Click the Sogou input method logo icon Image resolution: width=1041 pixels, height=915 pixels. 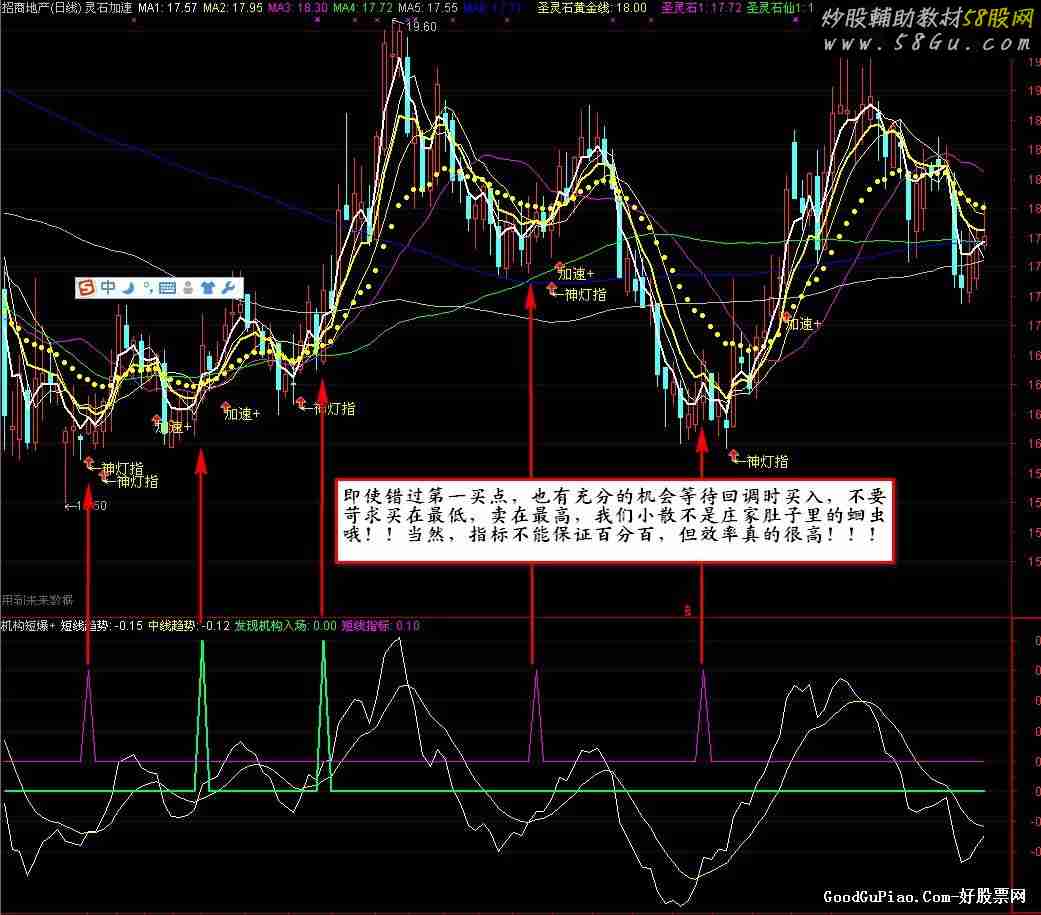[x=86, y=288]
